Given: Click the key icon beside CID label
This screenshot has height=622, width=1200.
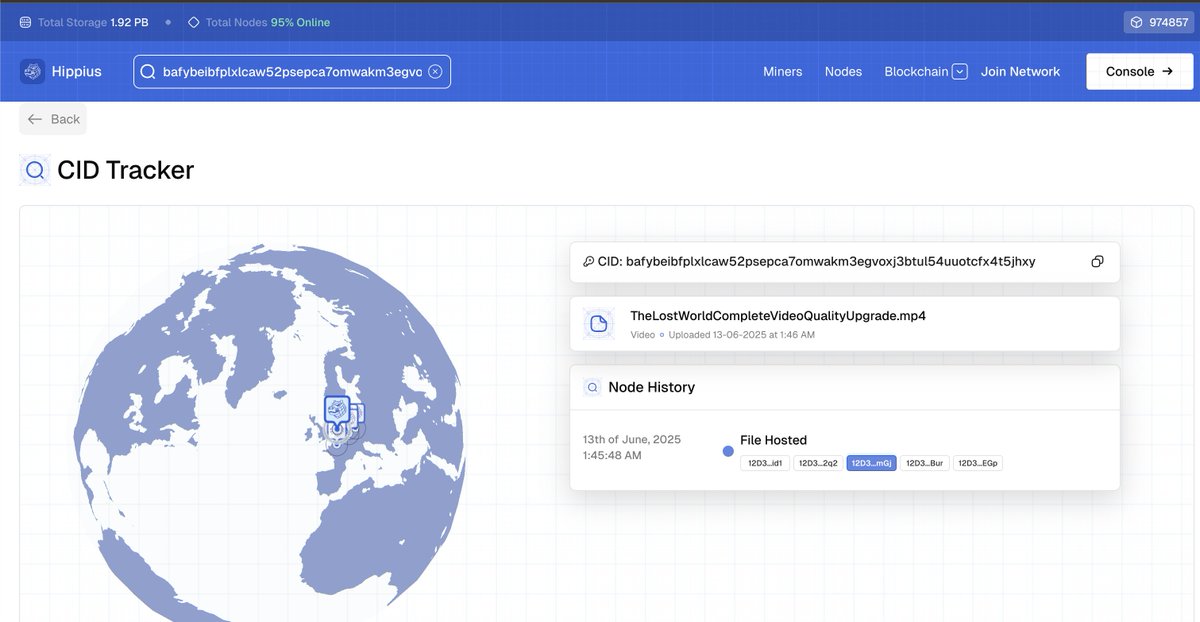Looking at the screenshot, I should (588, 262).
